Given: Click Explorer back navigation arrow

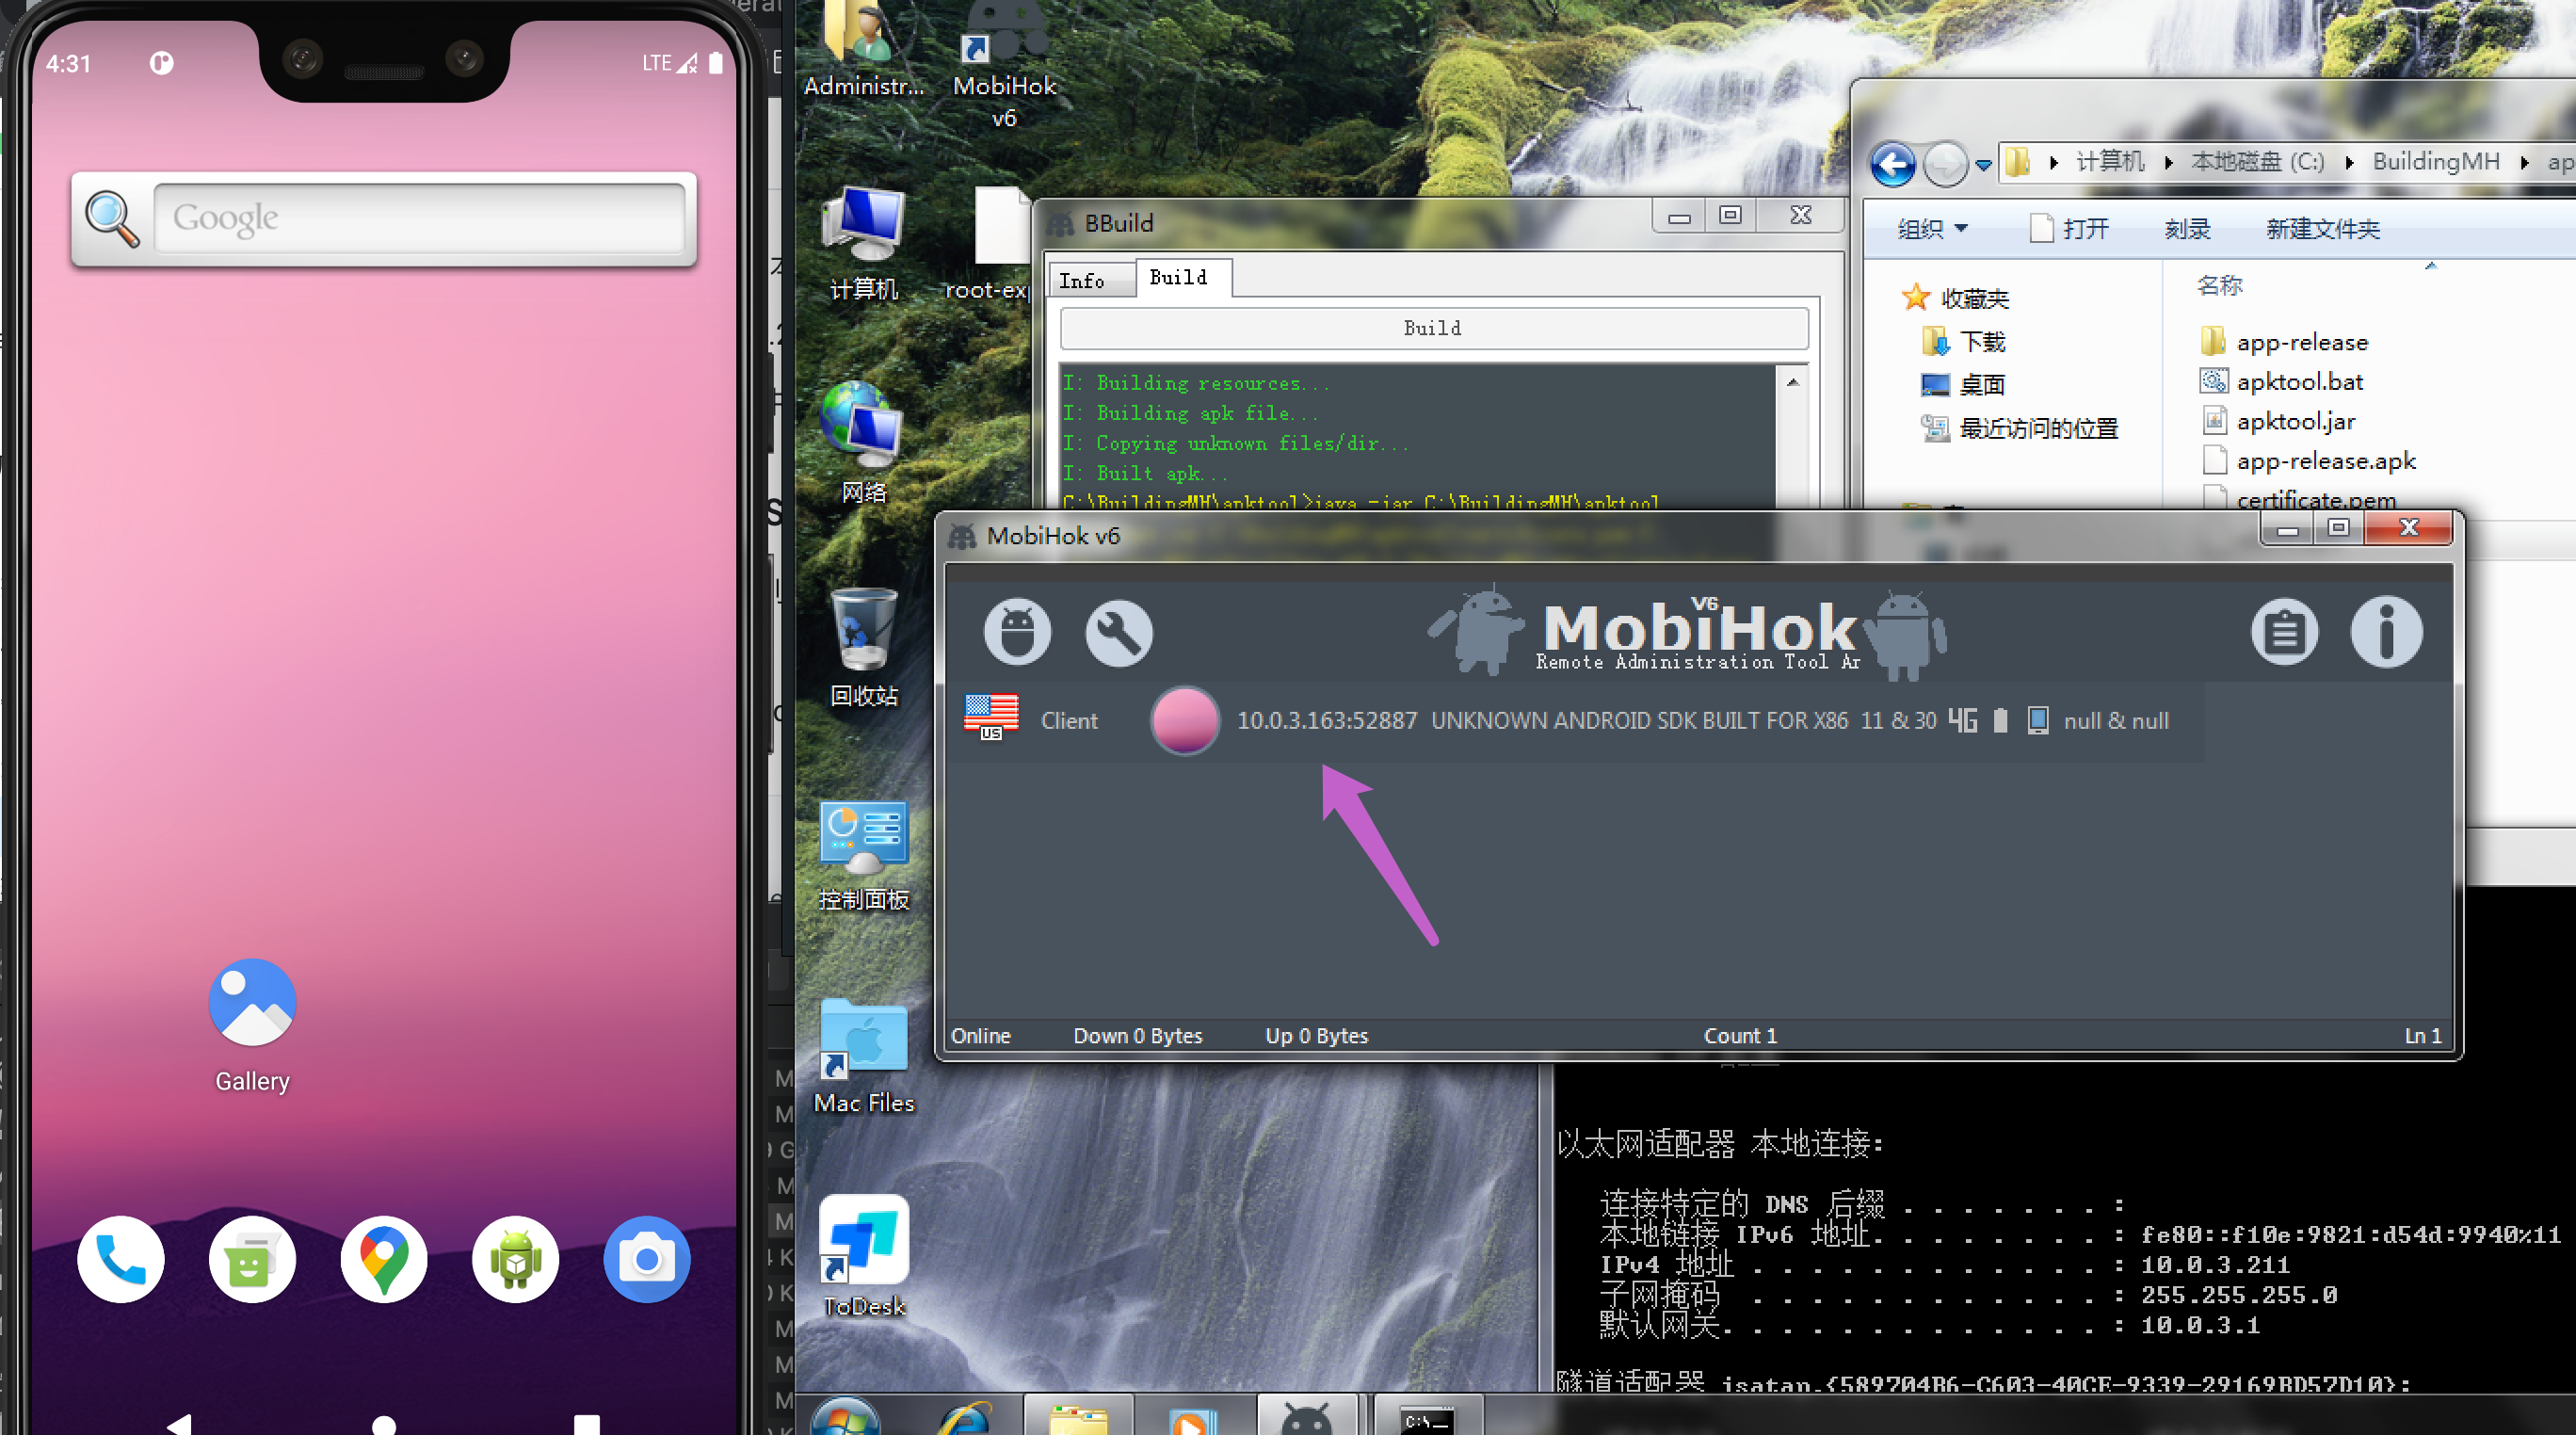Looking at the screenshot, I should coord(1892,164).
